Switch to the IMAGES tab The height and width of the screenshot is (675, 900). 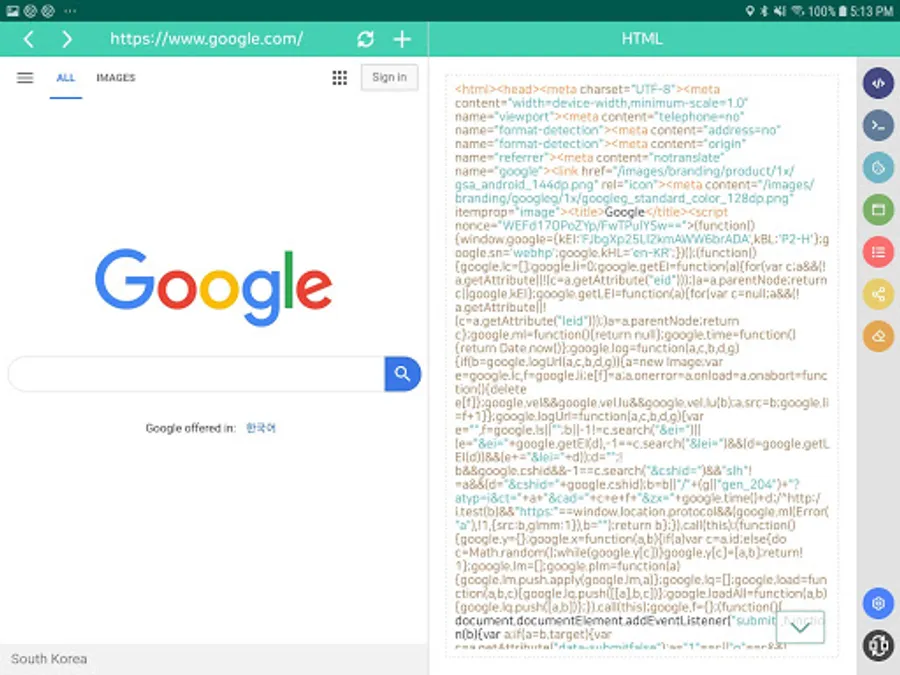pos(115,77)
